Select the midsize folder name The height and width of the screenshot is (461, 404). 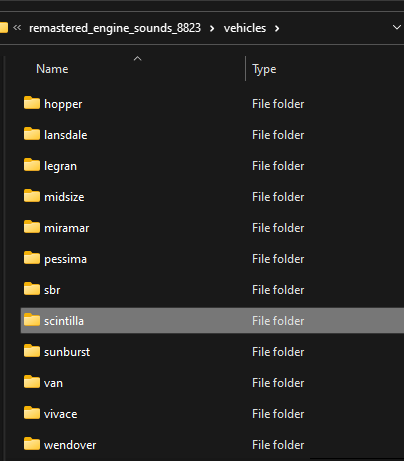(x=64, y=197)
